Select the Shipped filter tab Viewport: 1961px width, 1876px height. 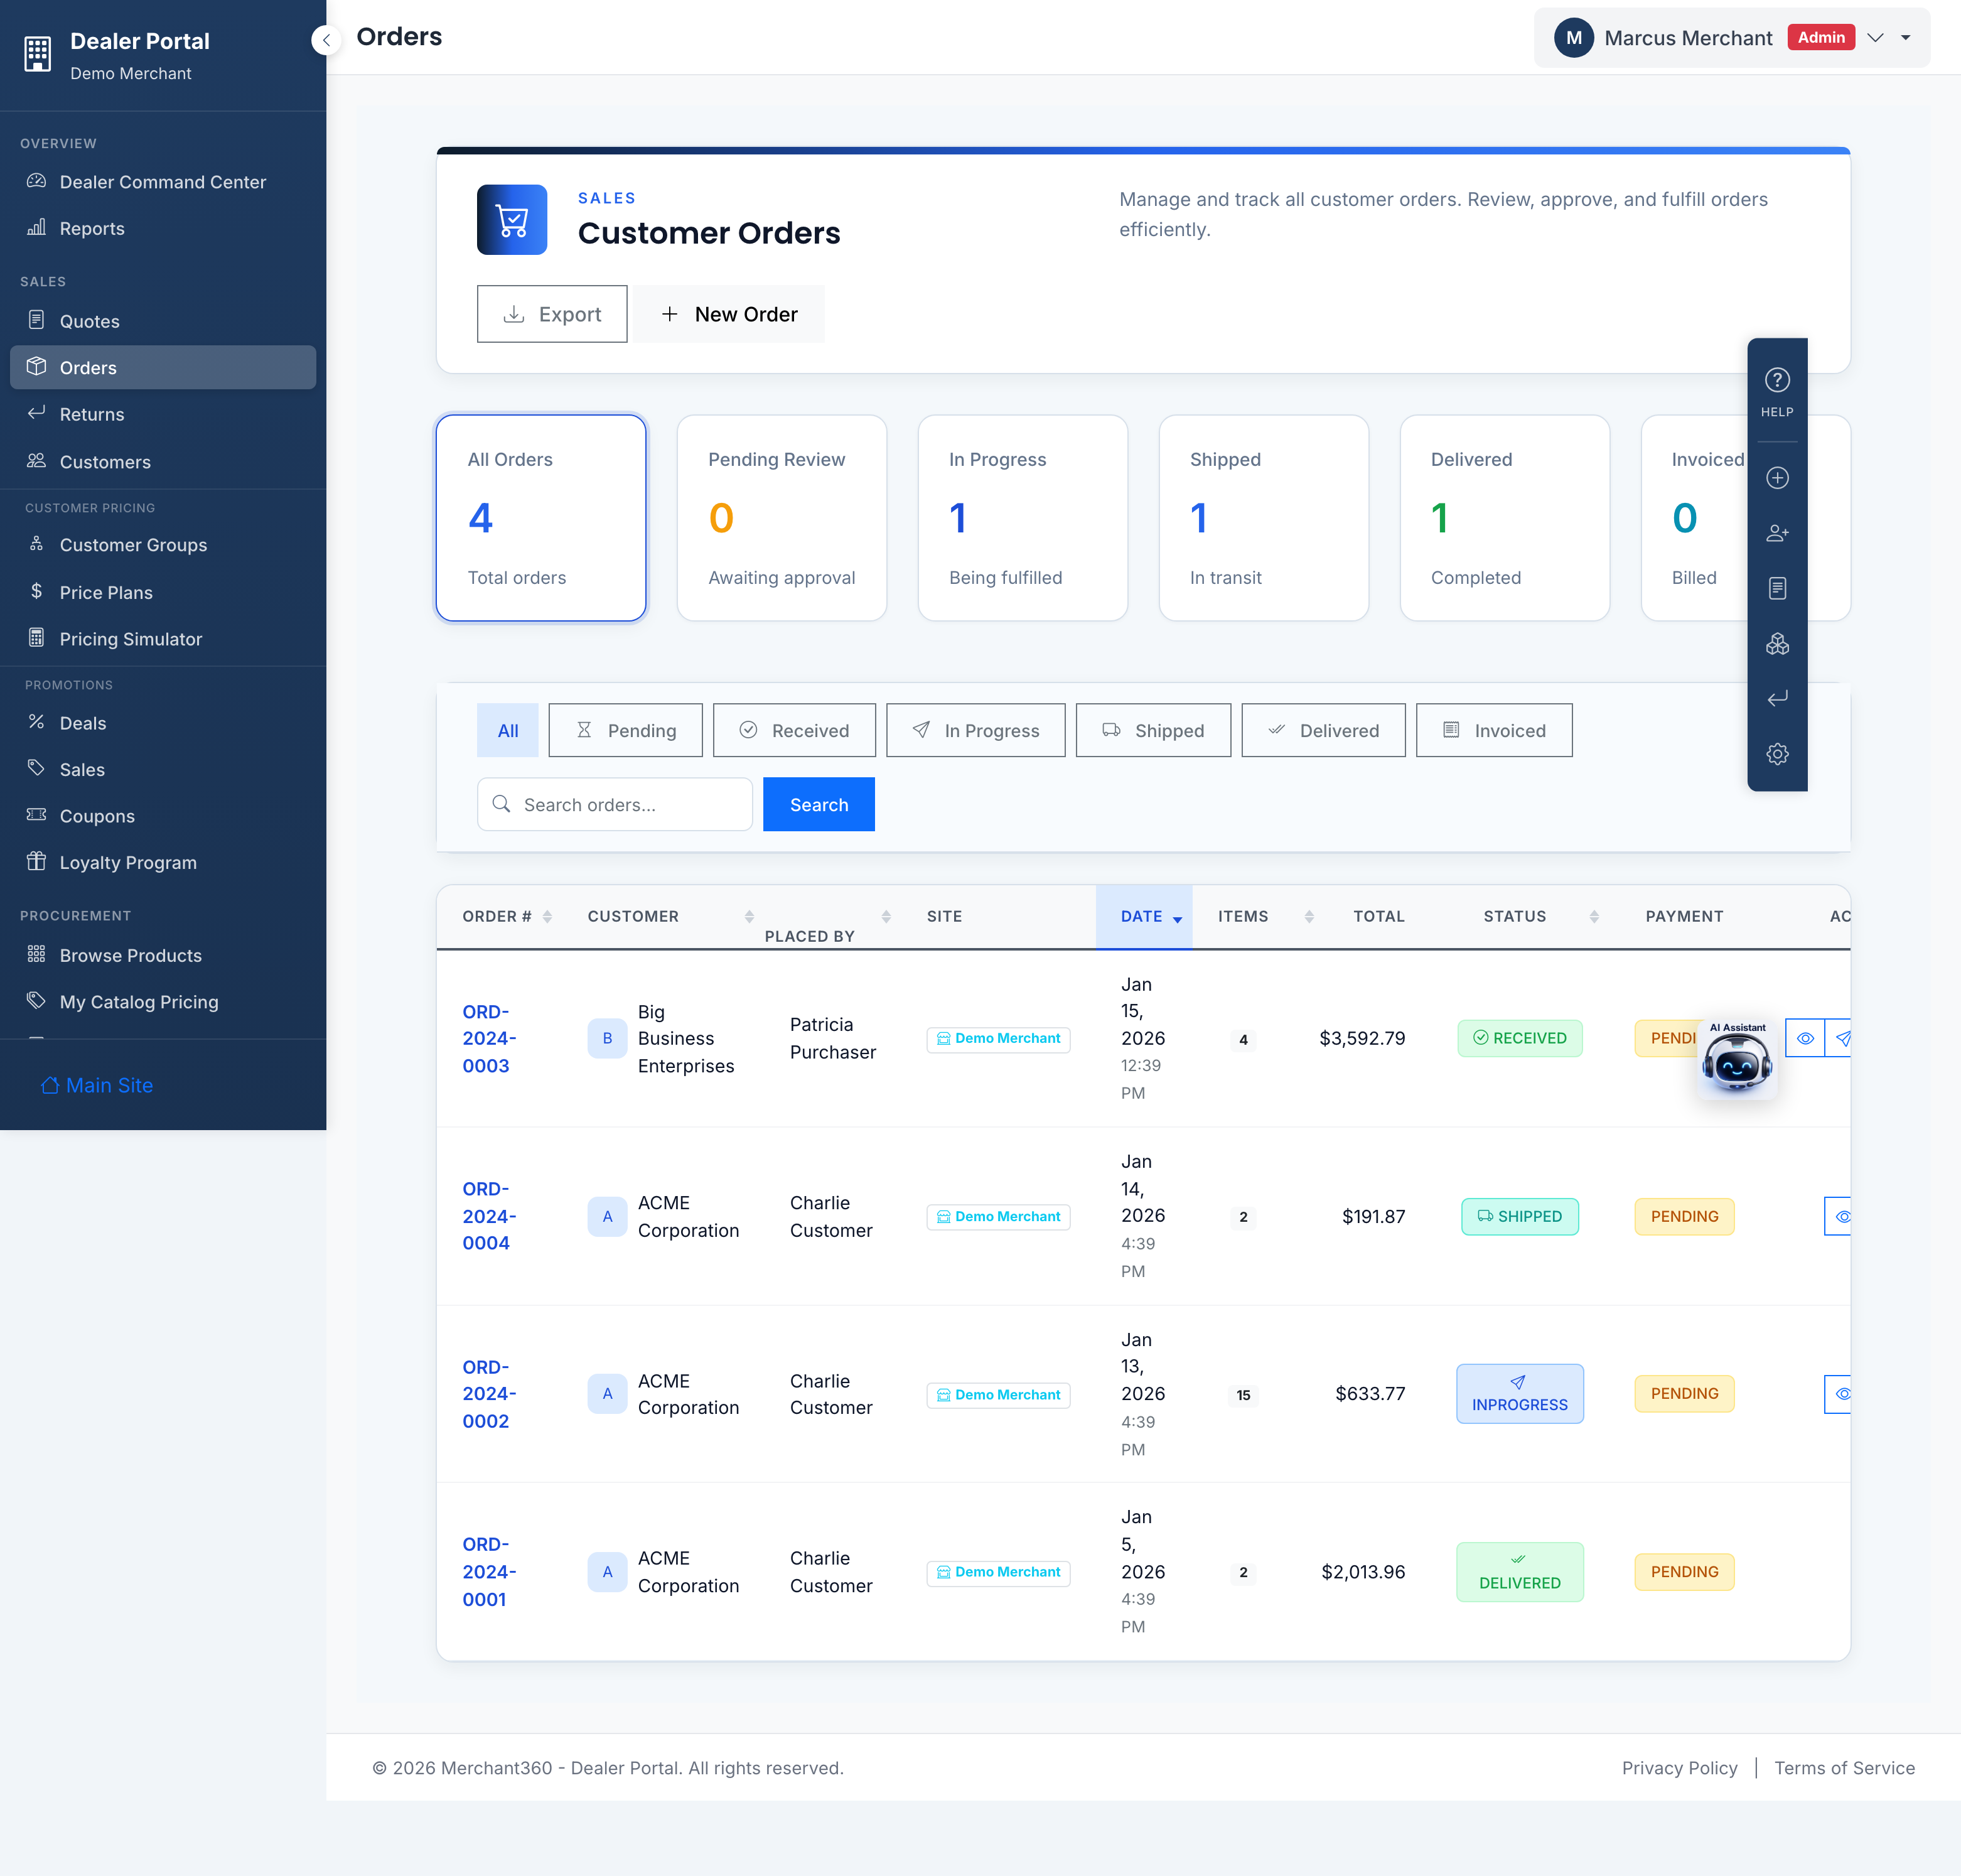(x=1153, y=730)
